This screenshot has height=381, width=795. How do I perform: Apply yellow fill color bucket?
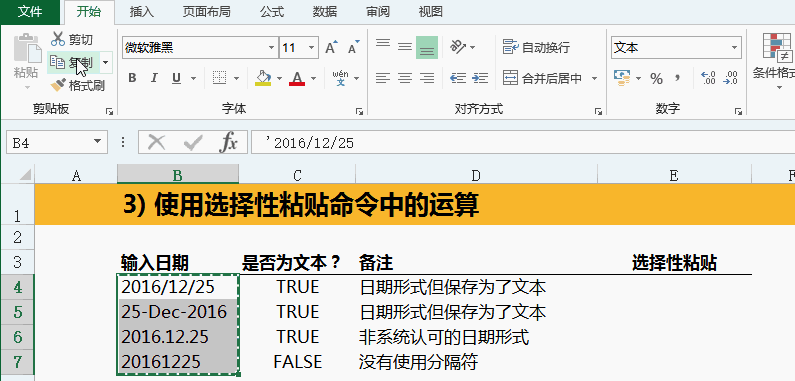tap(263, 78)
